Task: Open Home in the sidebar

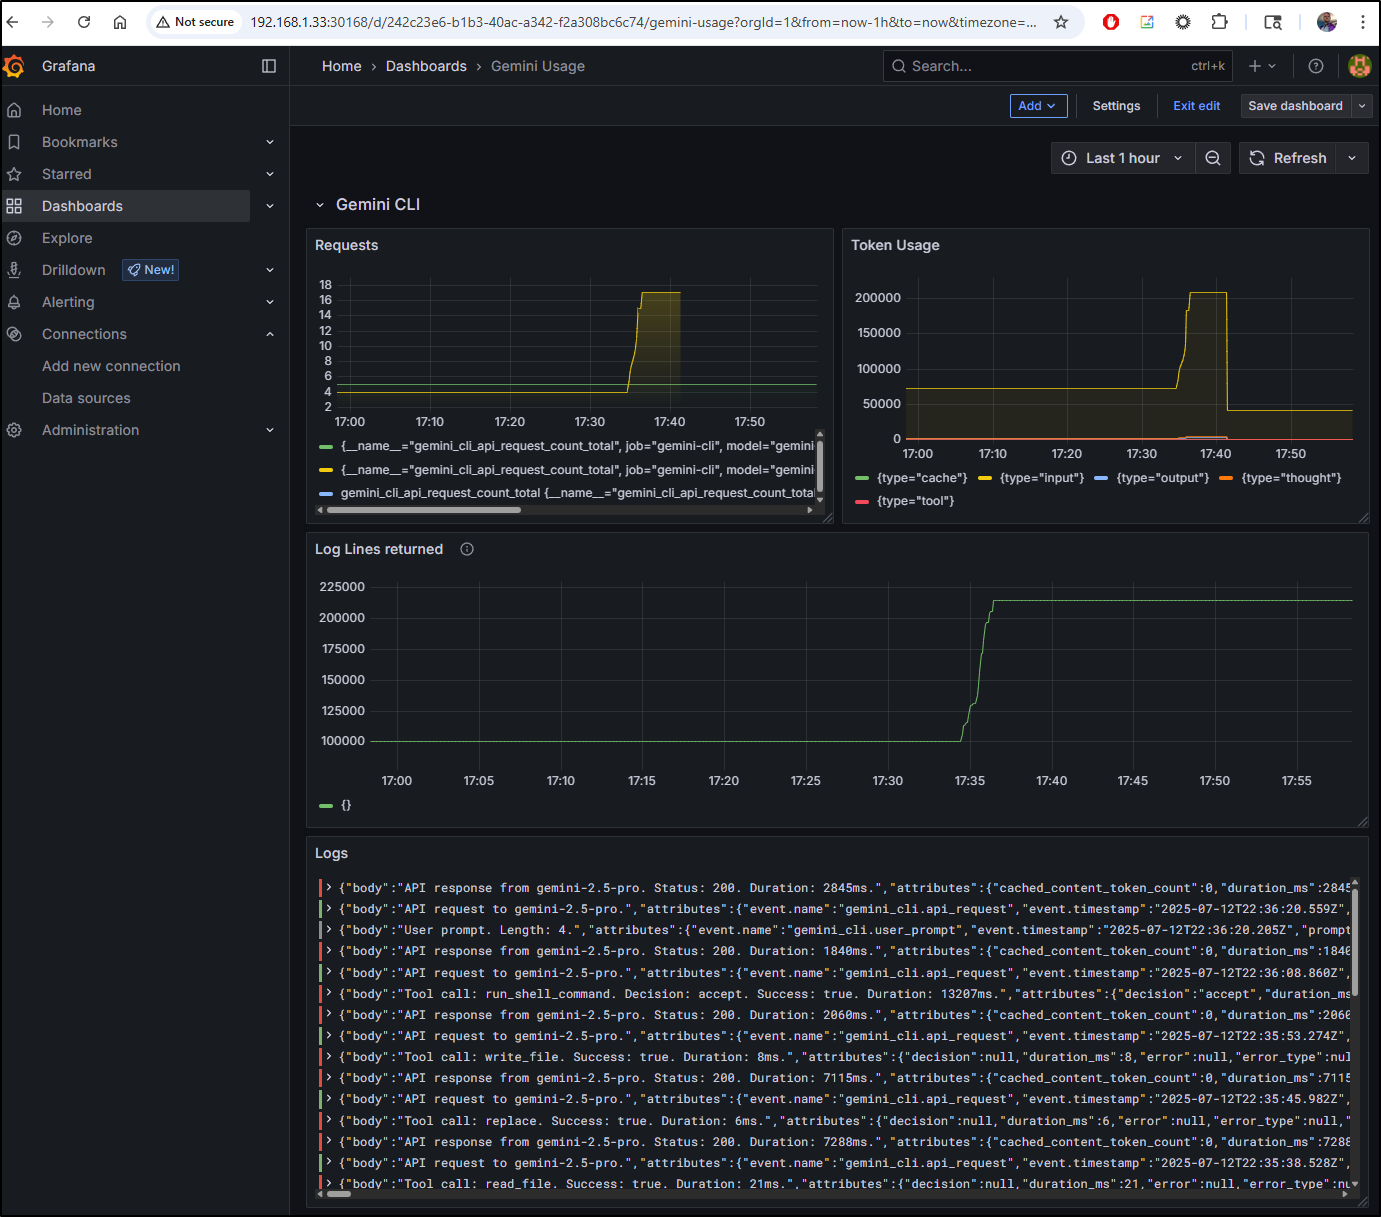Action: coord(62,110)
